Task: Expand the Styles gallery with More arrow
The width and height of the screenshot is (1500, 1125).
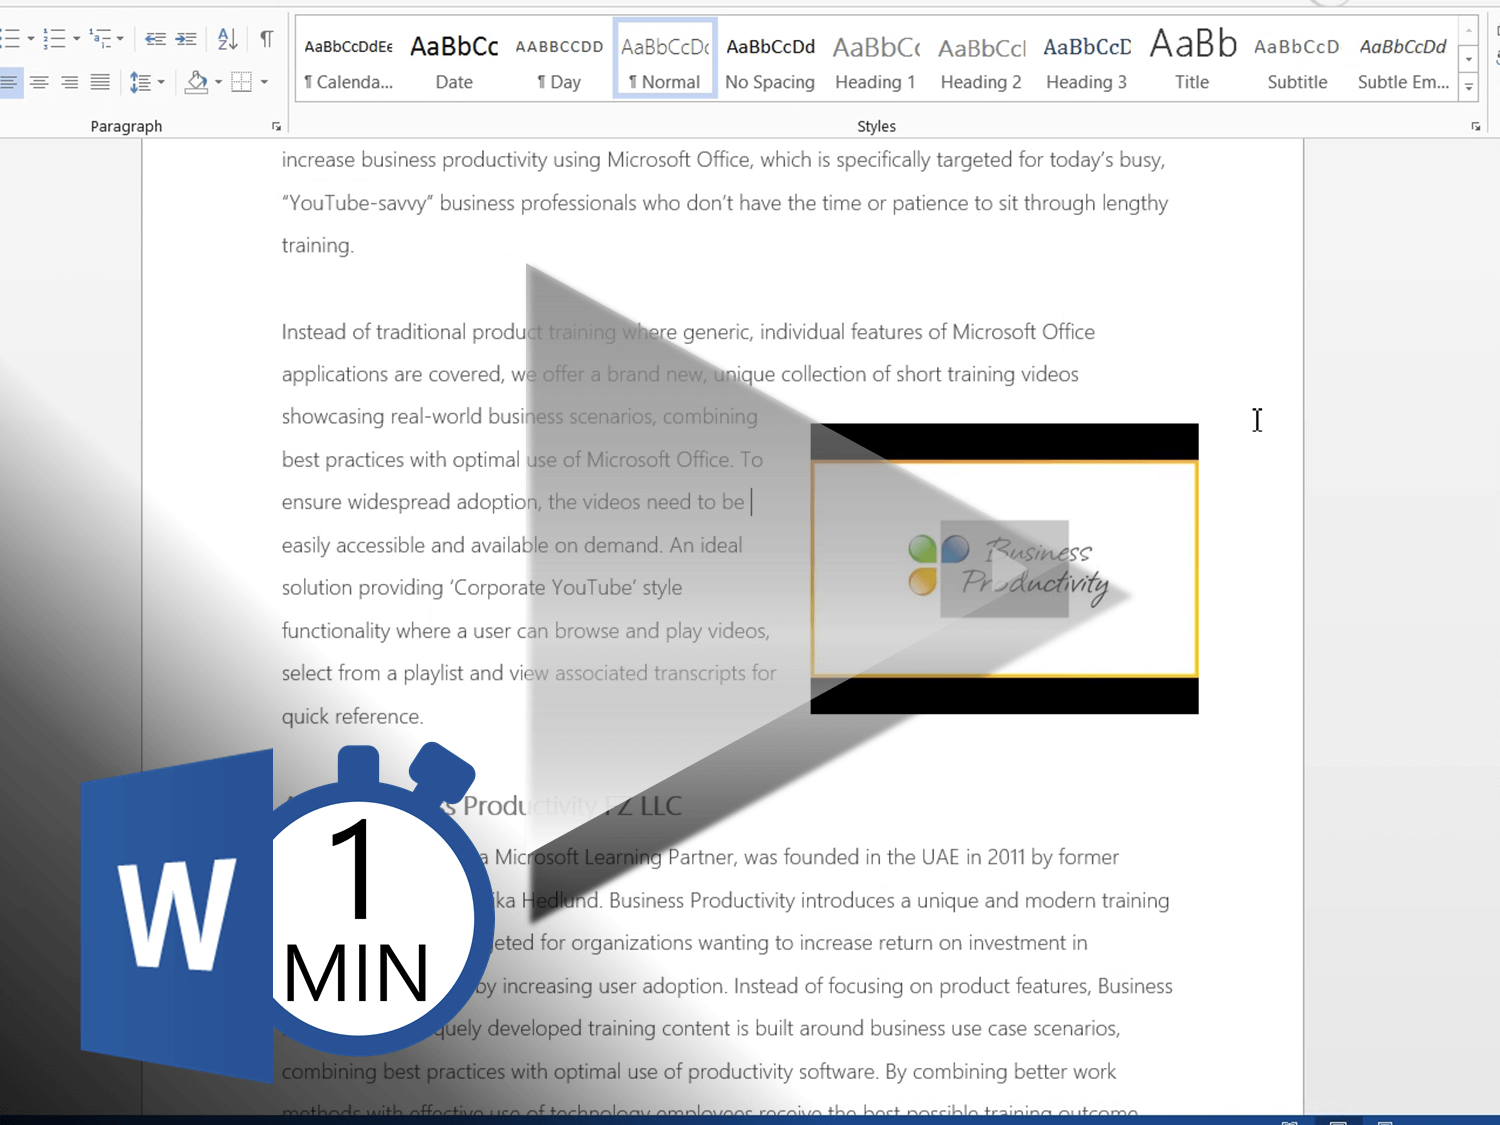Action: (x=1468, y=88)
